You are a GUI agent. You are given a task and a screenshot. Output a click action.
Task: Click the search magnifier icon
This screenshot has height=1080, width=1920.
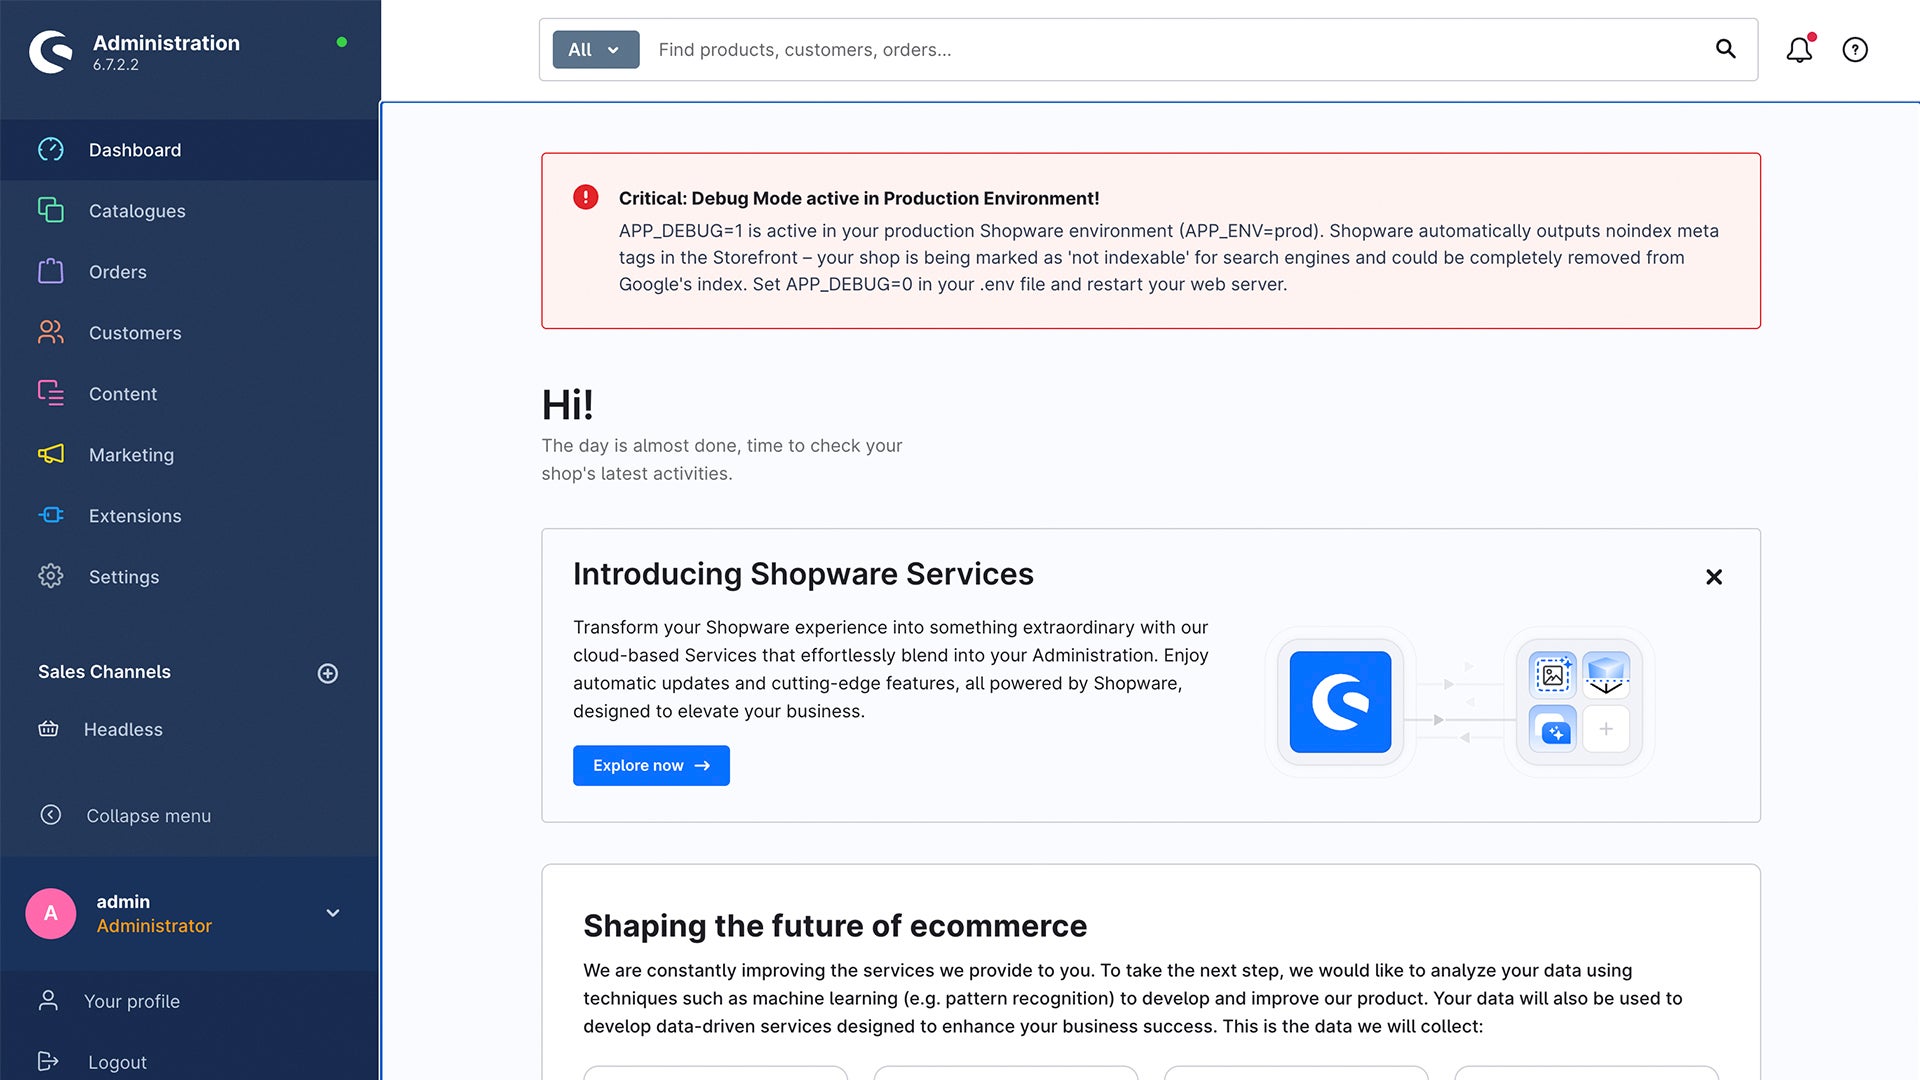pos(1726,49)
